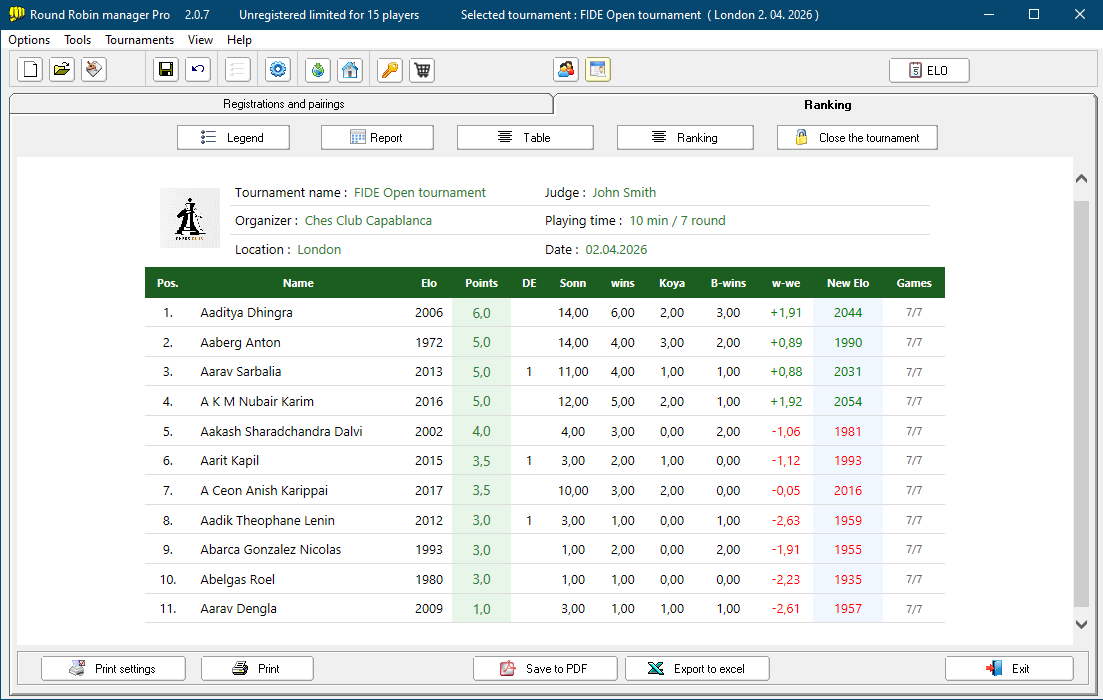Open the Tournaments menu
1103x700 pixels.
139,40
